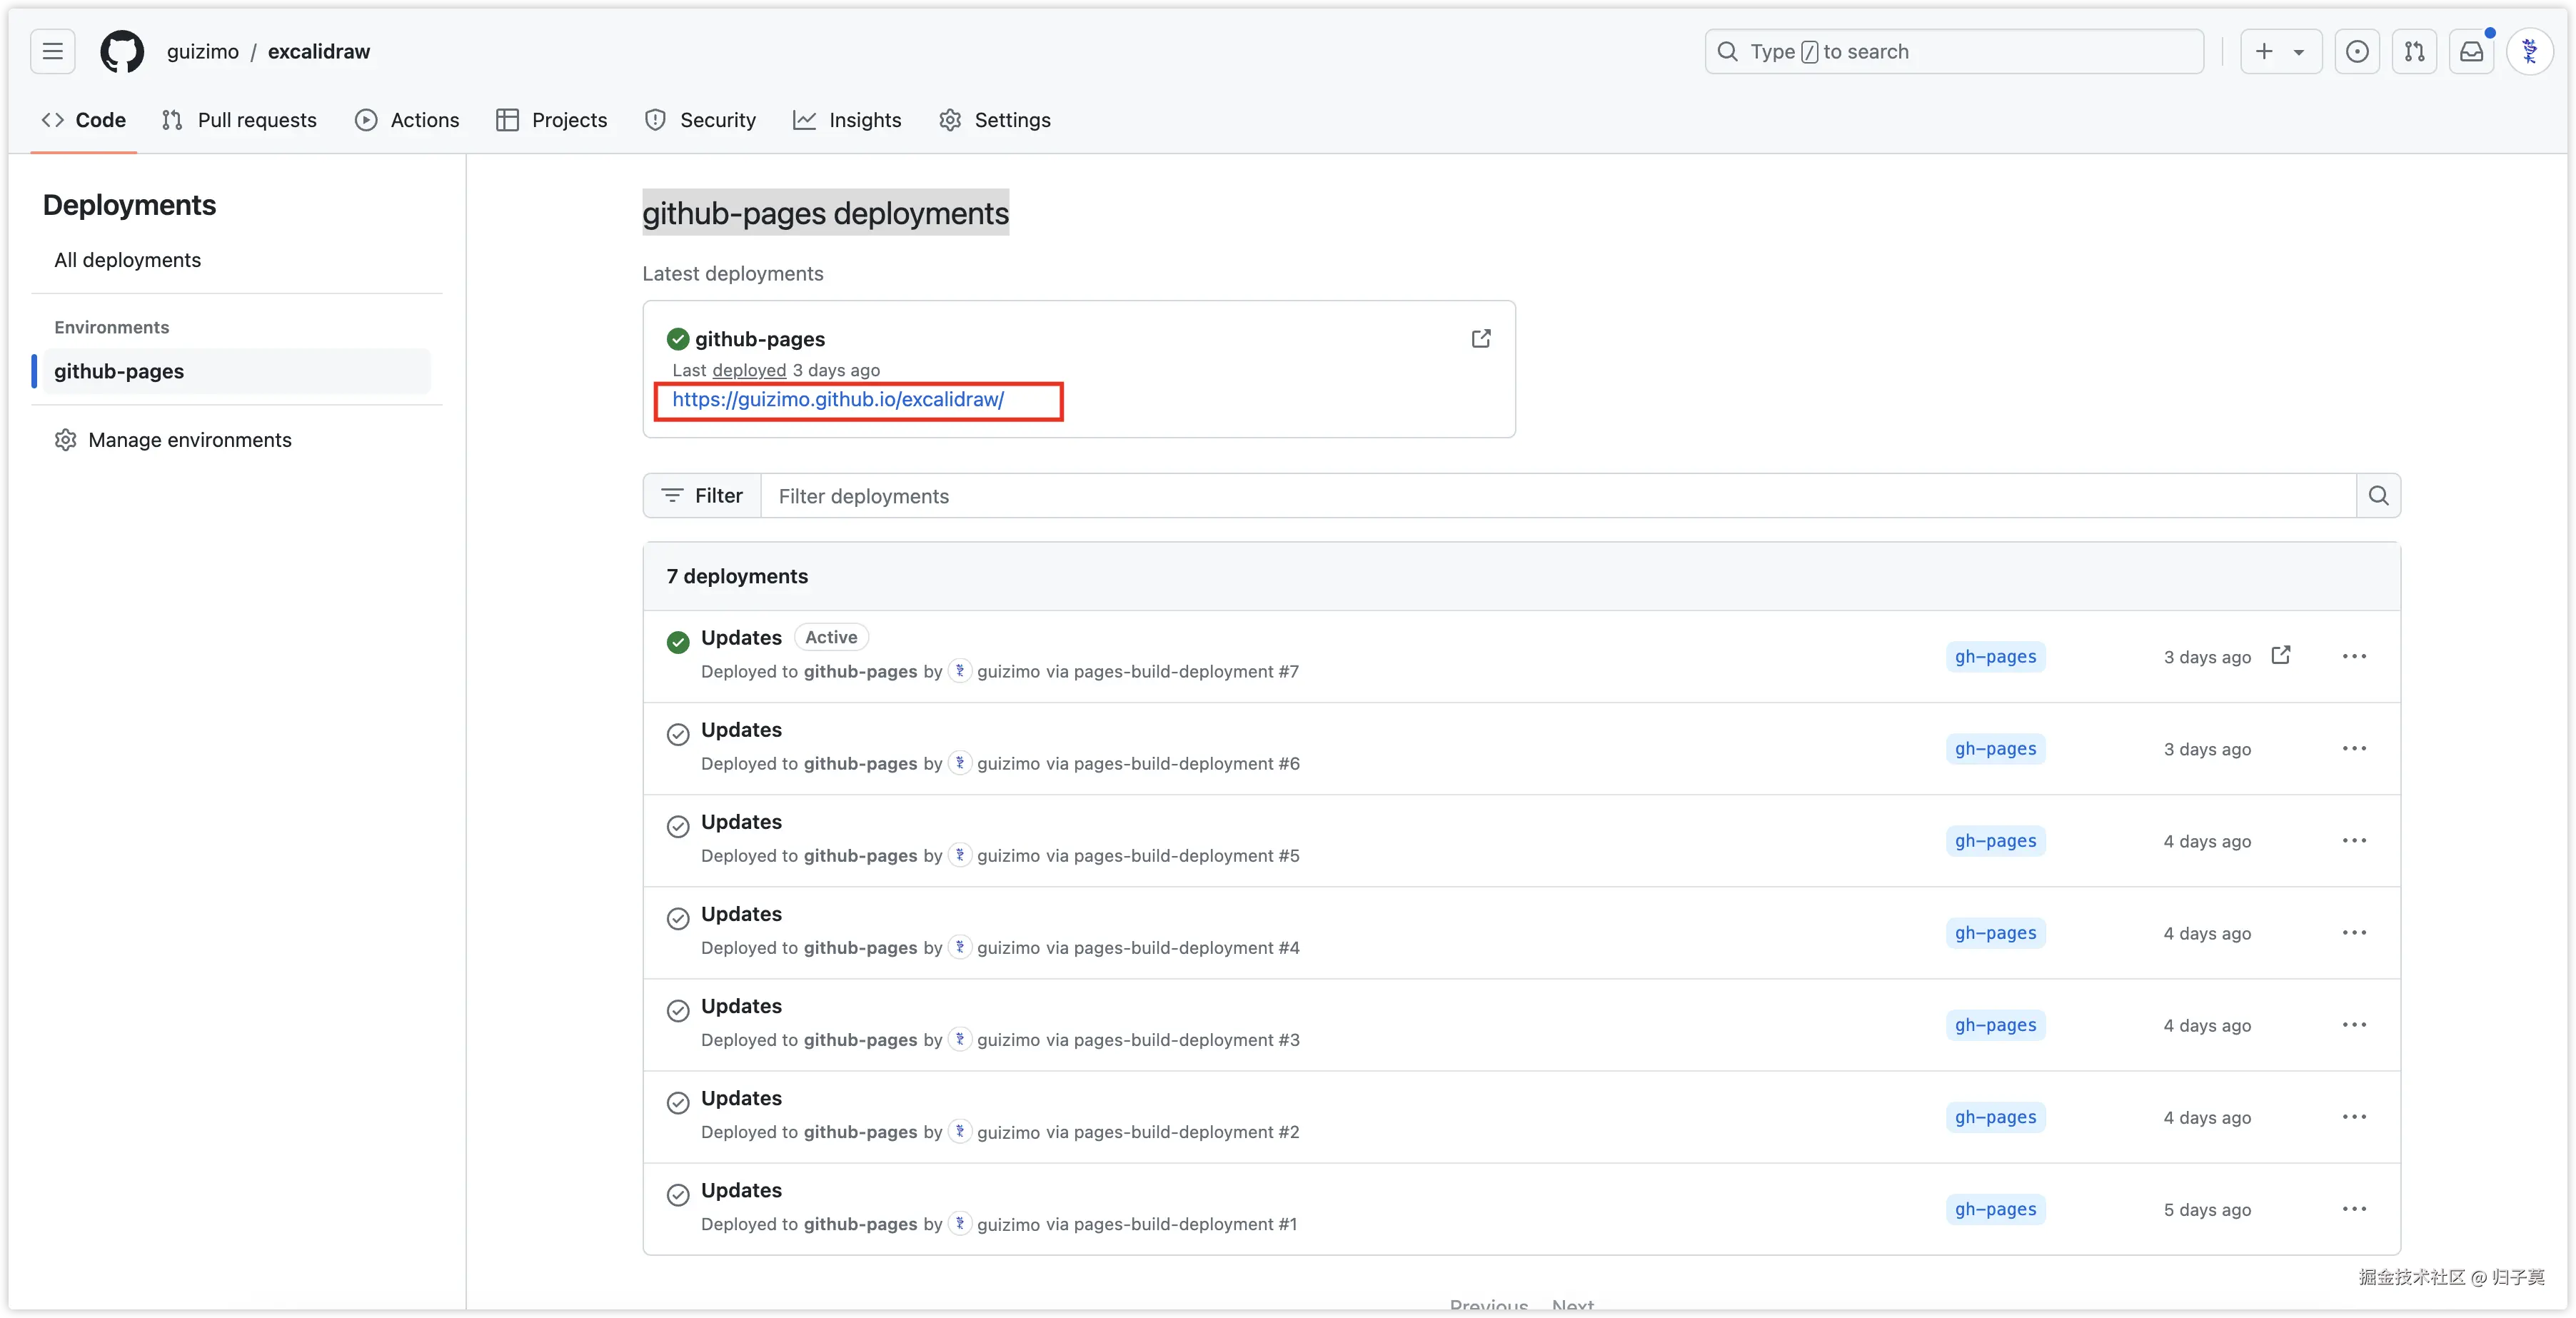Viewport: 2576px width, 1318px height.
Task: Open the notifications inbox icon
Action: 2471,51
